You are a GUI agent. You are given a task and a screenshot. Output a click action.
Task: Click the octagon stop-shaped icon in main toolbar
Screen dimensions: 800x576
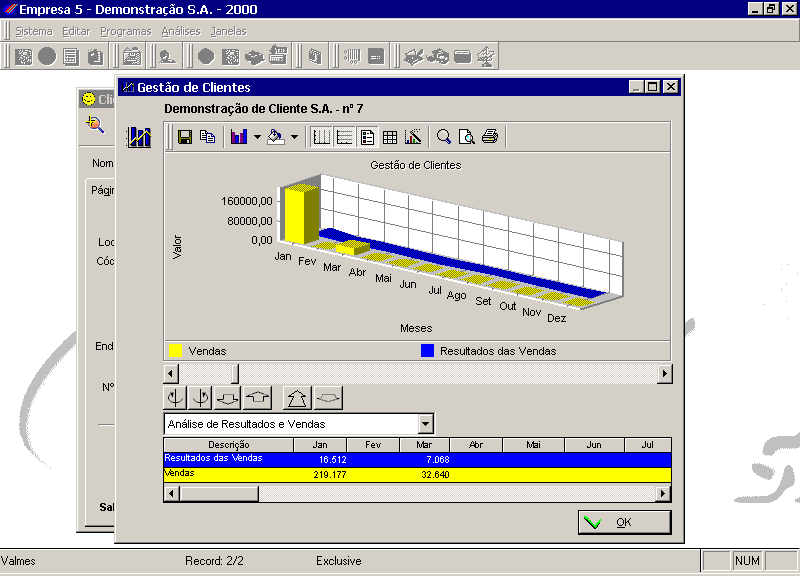coord(206,56)
